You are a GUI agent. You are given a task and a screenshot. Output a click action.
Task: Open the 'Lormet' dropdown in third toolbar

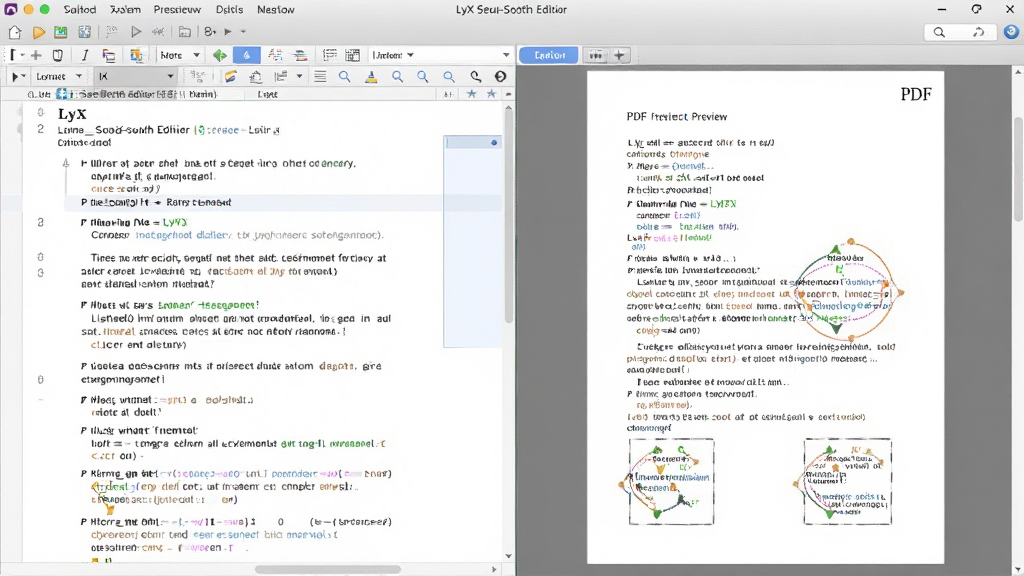coord(59,76)
